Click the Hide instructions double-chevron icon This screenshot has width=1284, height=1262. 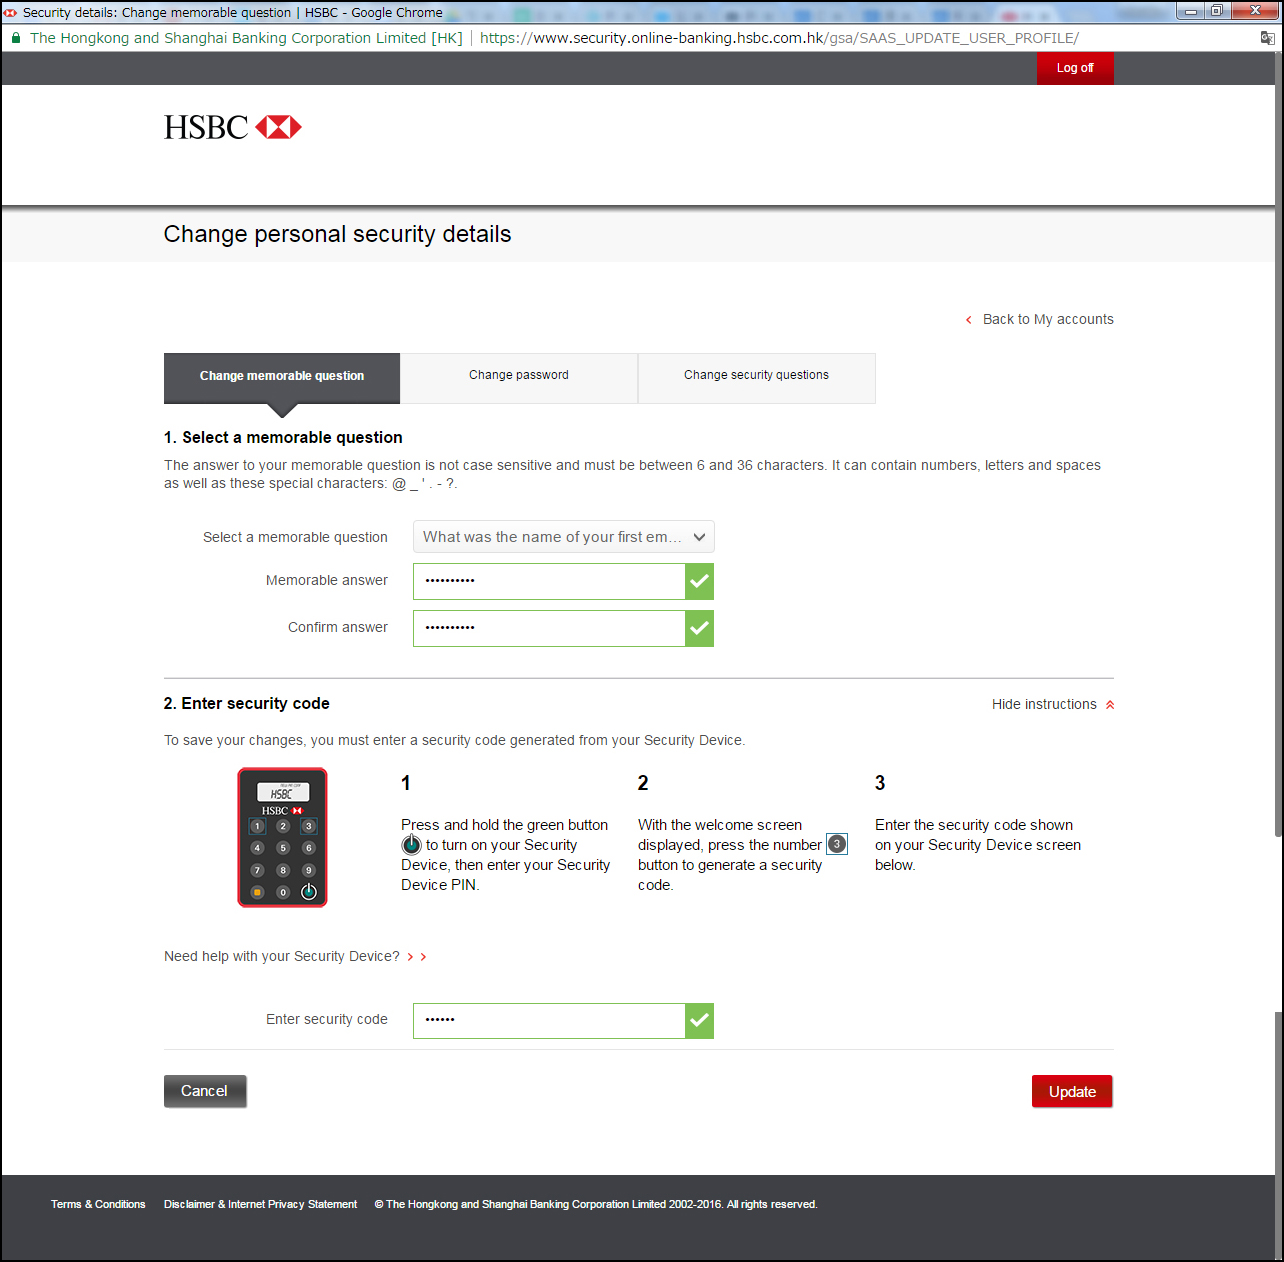(1110, 705)
